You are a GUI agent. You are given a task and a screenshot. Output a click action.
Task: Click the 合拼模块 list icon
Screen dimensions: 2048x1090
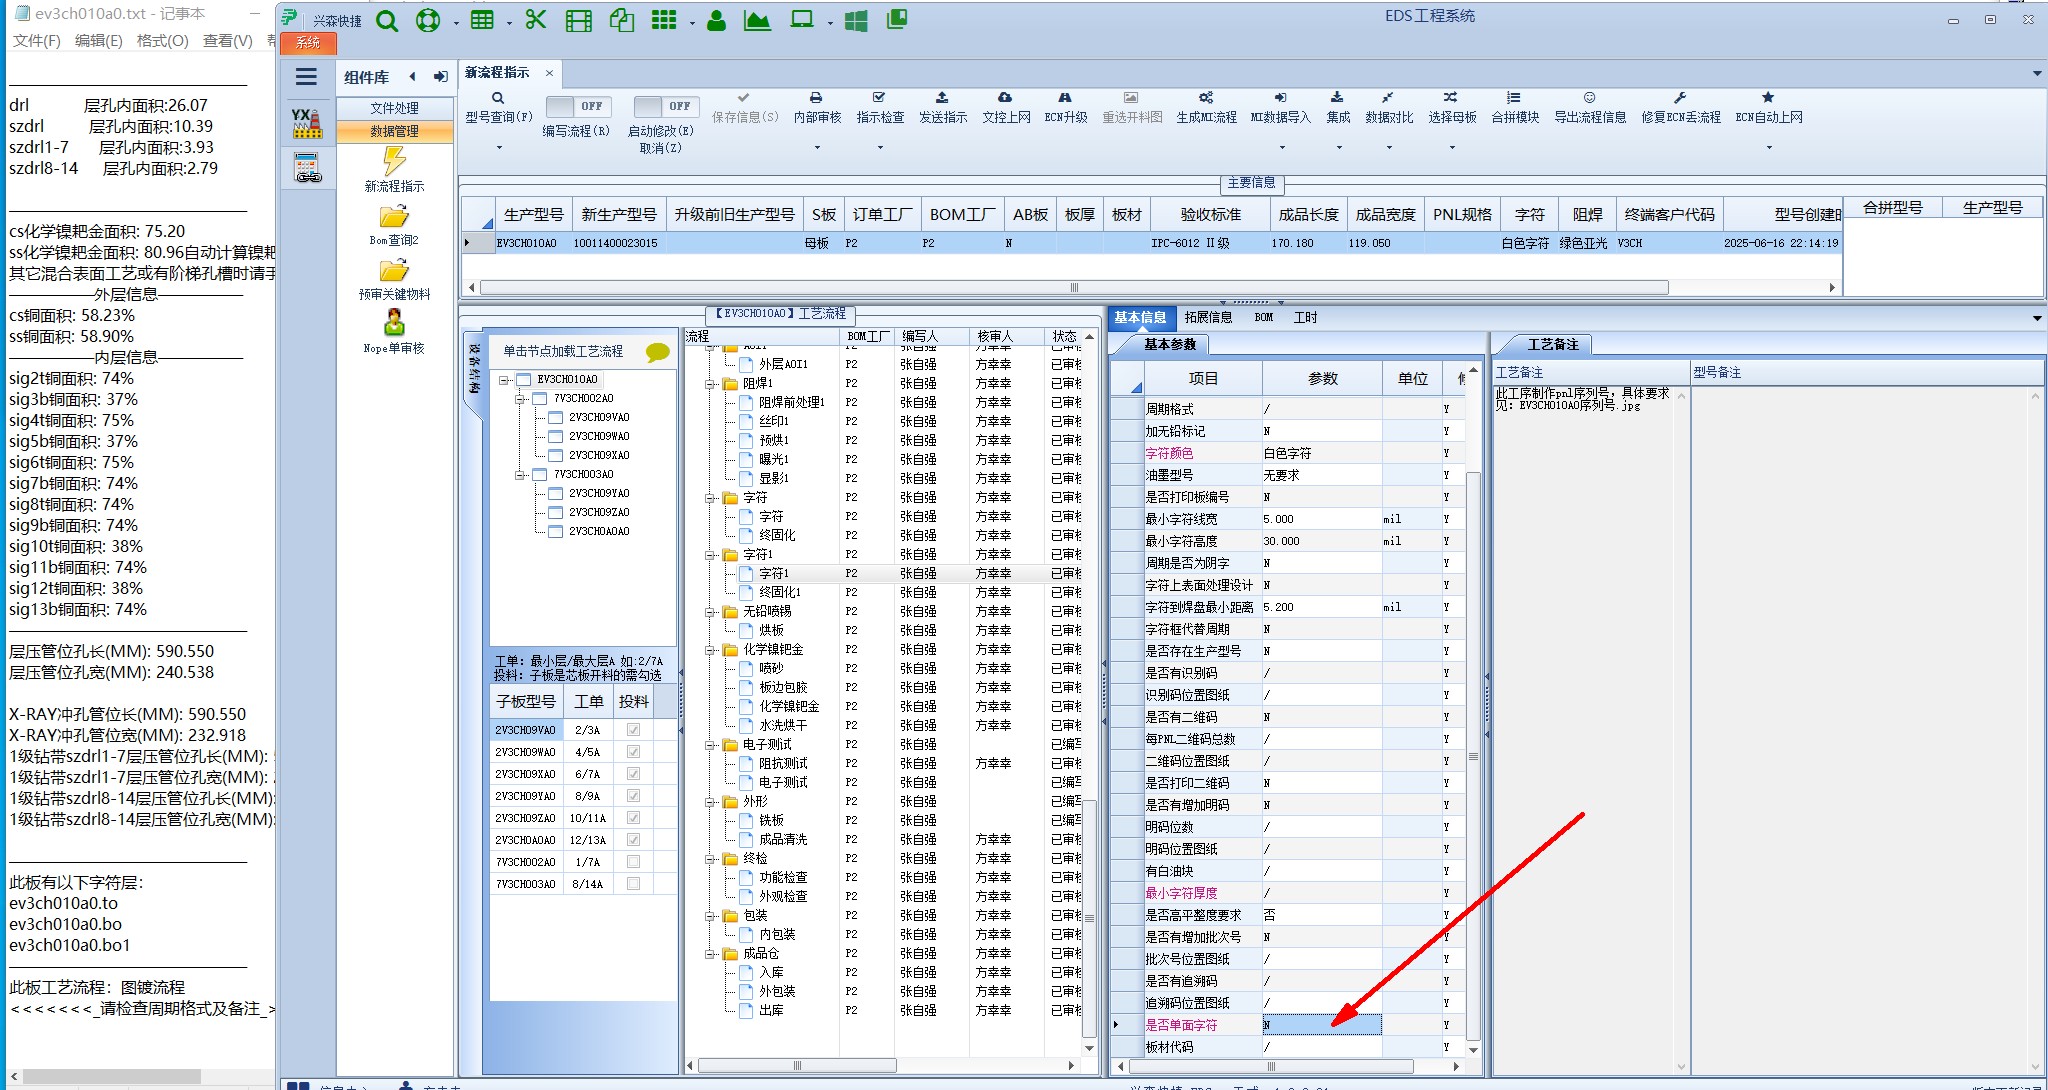point(1514,98)
